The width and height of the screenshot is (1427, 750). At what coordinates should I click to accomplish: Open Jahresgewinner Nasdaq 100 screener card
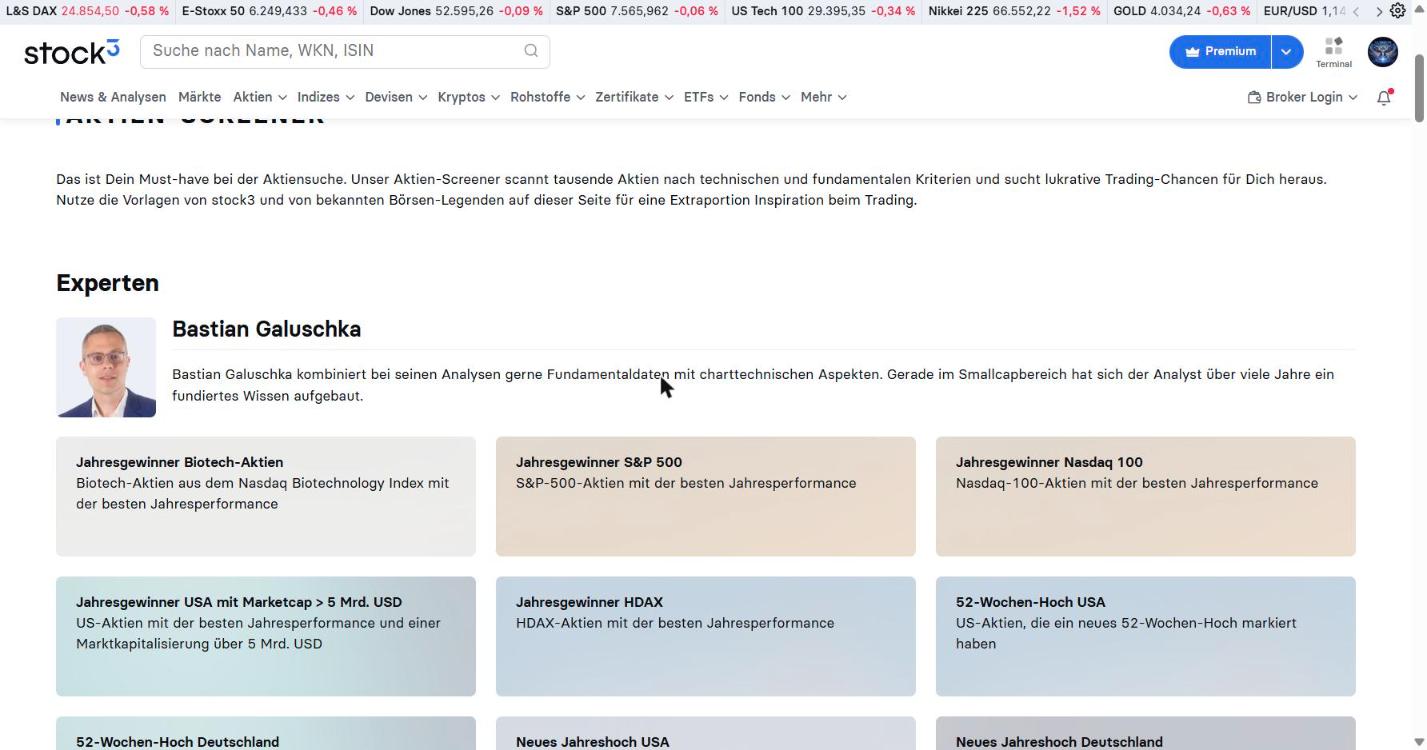point(1146,496)
